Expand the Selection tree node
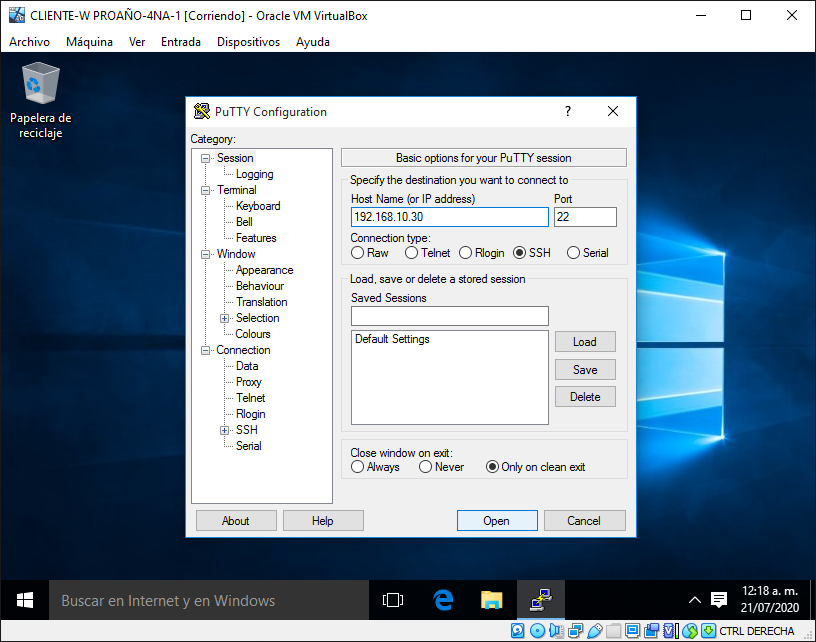816x642 pixels. pyautogui.click(x=224, y=318)
